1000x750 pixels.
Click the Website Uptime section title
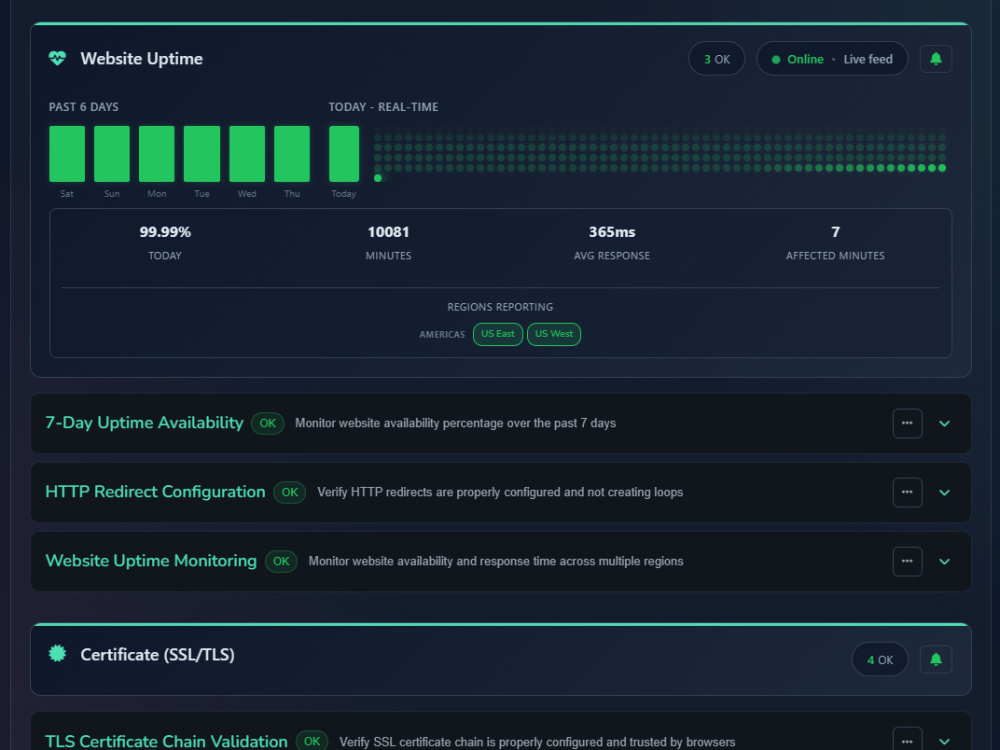coord(142,59)
